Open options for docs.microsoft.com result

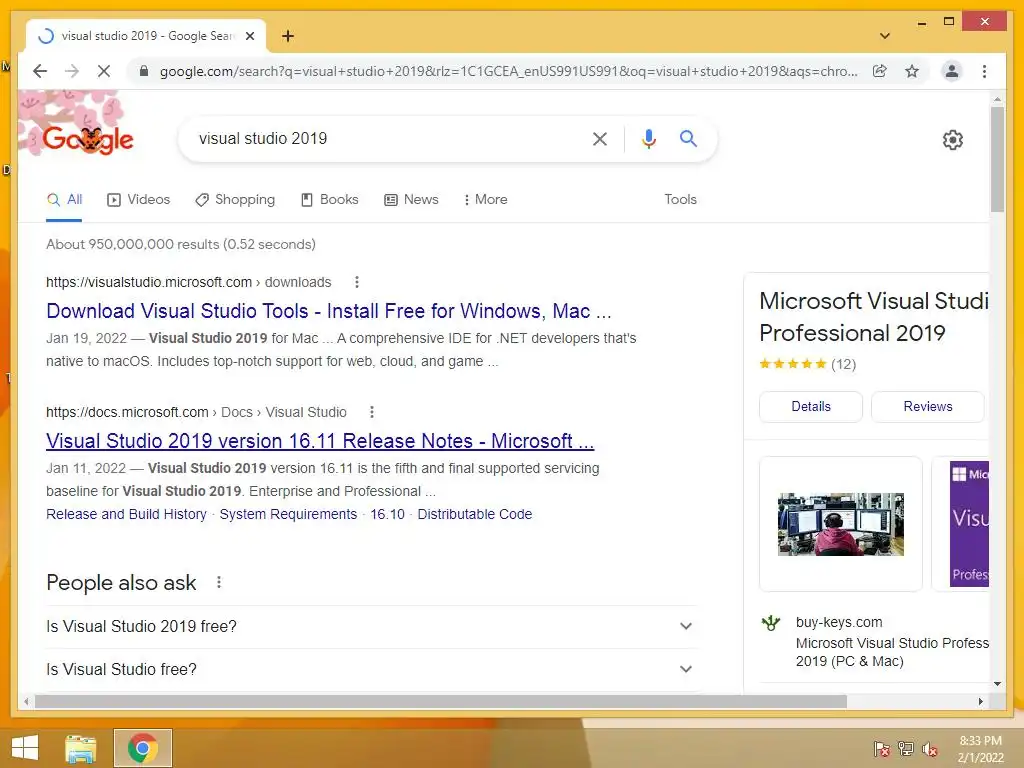tap(372, 412)
